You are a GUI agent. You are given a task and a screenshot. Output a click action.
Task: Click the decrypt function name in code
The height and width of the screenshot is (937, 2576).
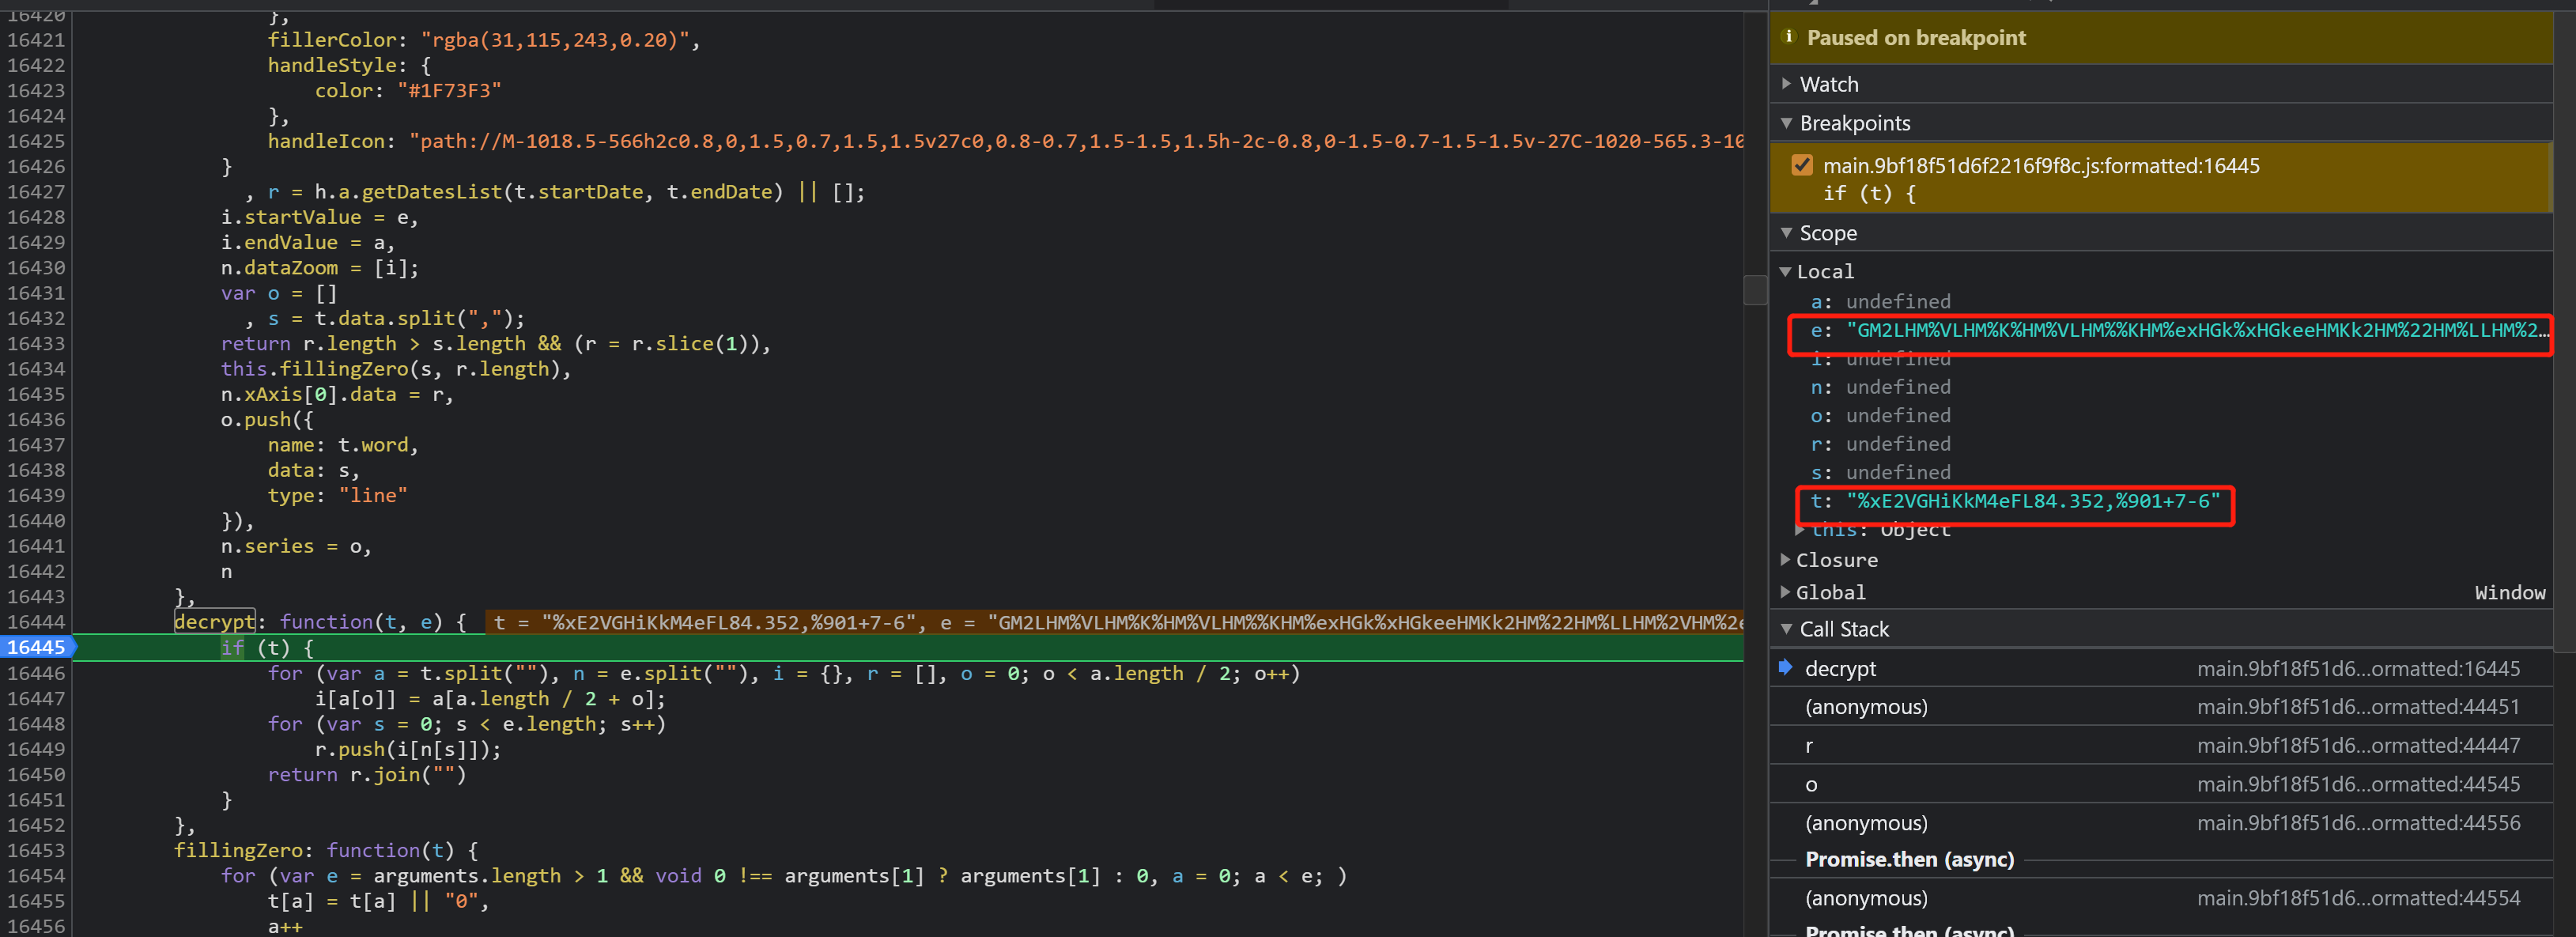point(214,622)
